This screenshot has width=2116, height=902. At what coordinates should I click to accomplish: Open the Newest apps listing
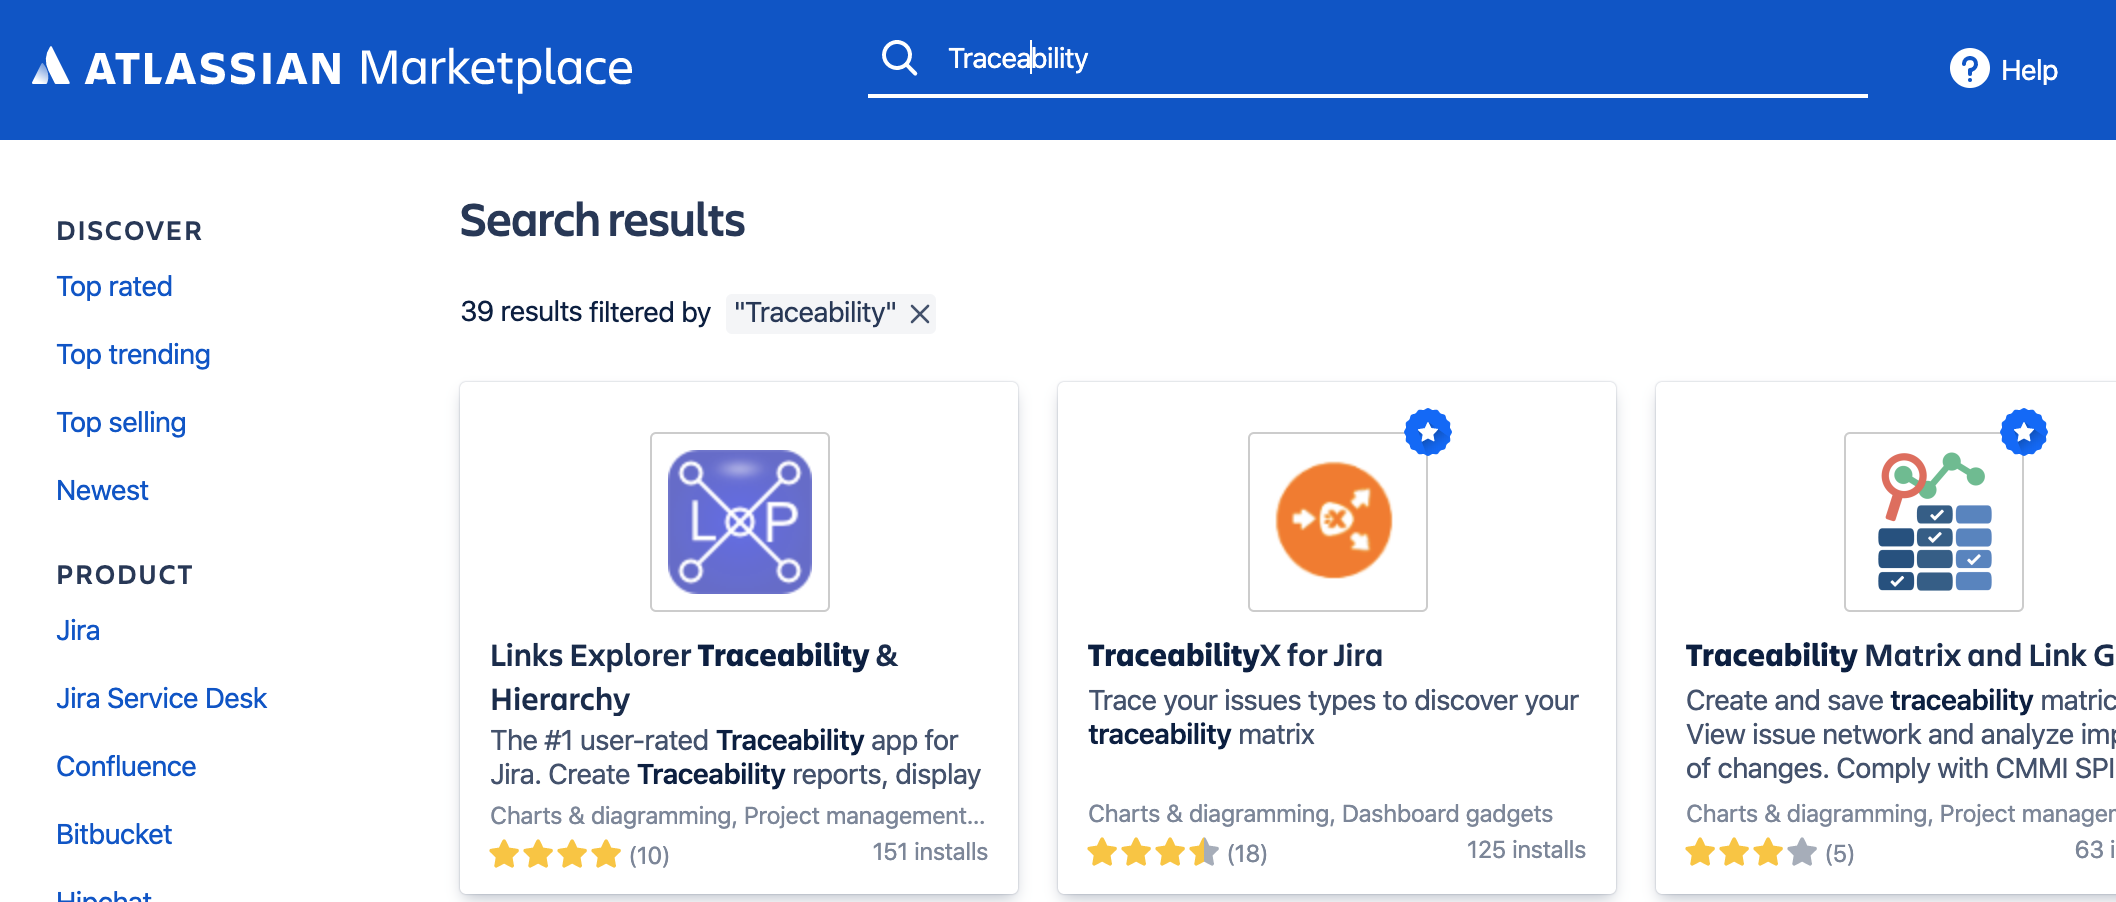click(x=102, y=490)
